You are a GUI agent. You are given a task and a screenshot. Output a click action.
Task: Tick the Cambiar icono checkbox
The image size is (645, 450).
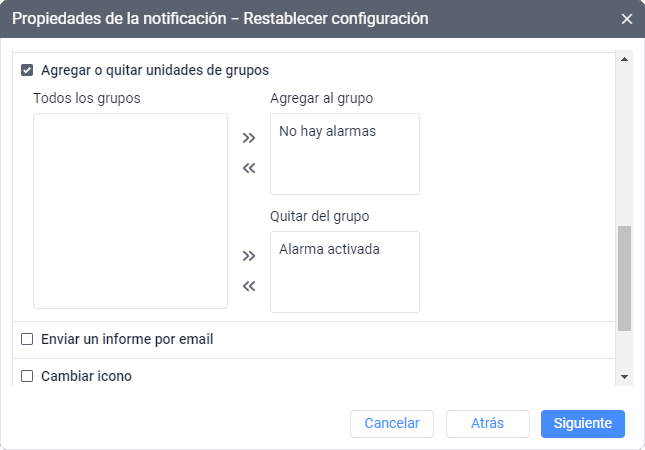click(x=28, y=377)
